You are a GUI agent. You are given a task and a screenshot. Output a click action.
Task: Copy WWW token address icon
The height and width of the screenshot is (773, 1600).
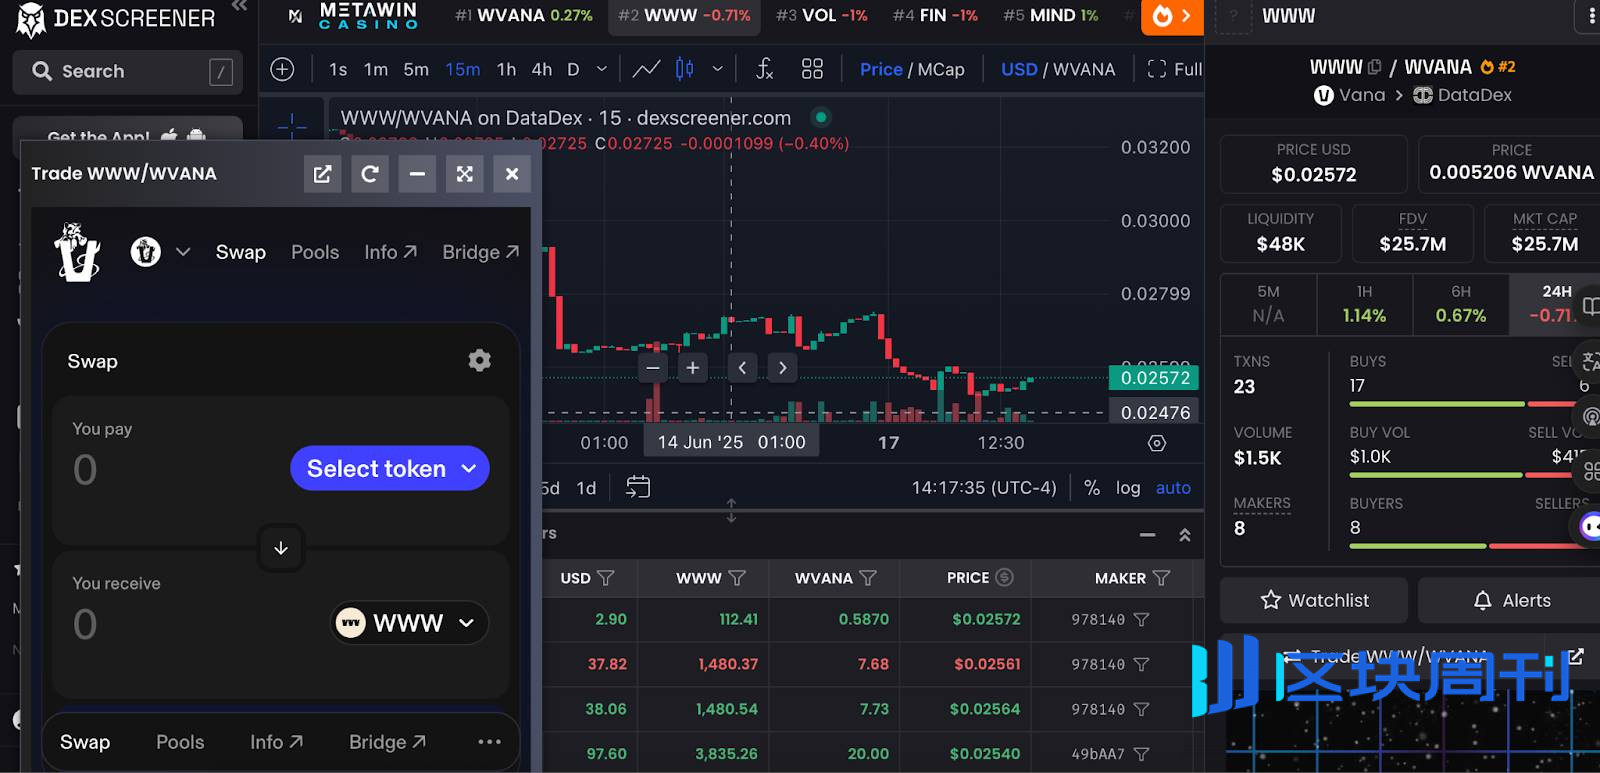coord(1374,67)
